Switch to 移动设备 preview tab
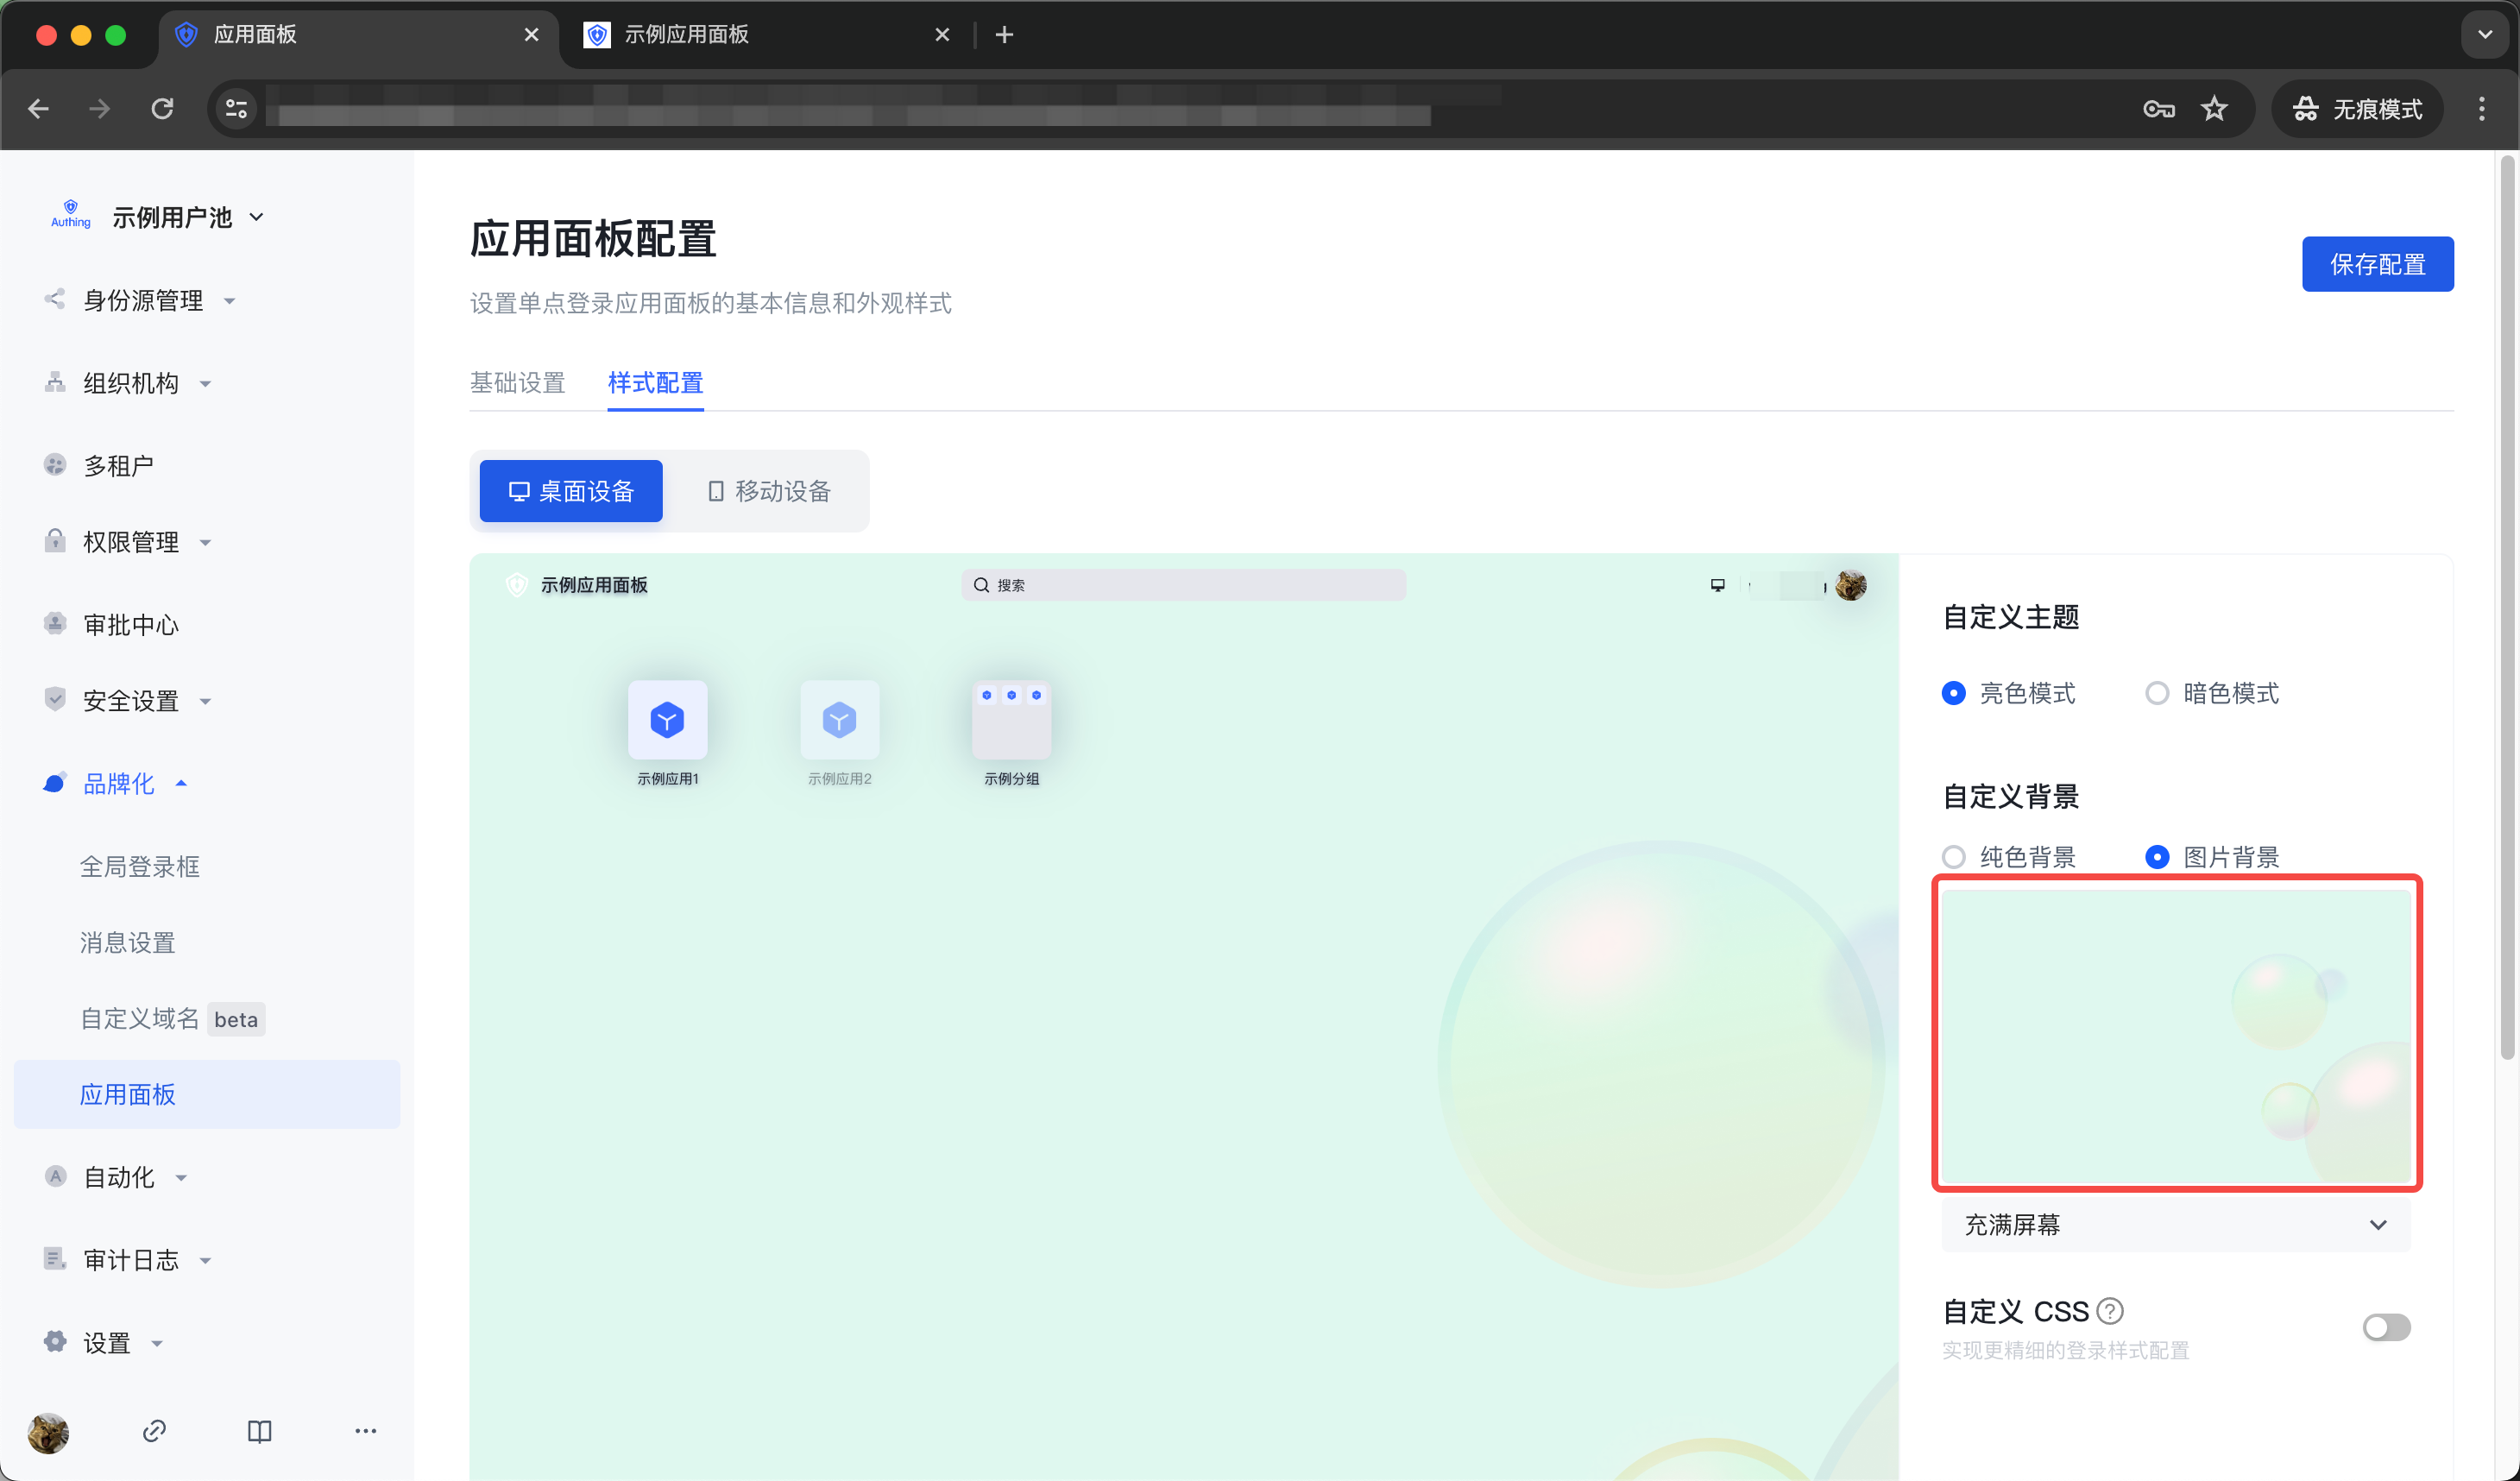2520x1481 pixels. [769, 491]
